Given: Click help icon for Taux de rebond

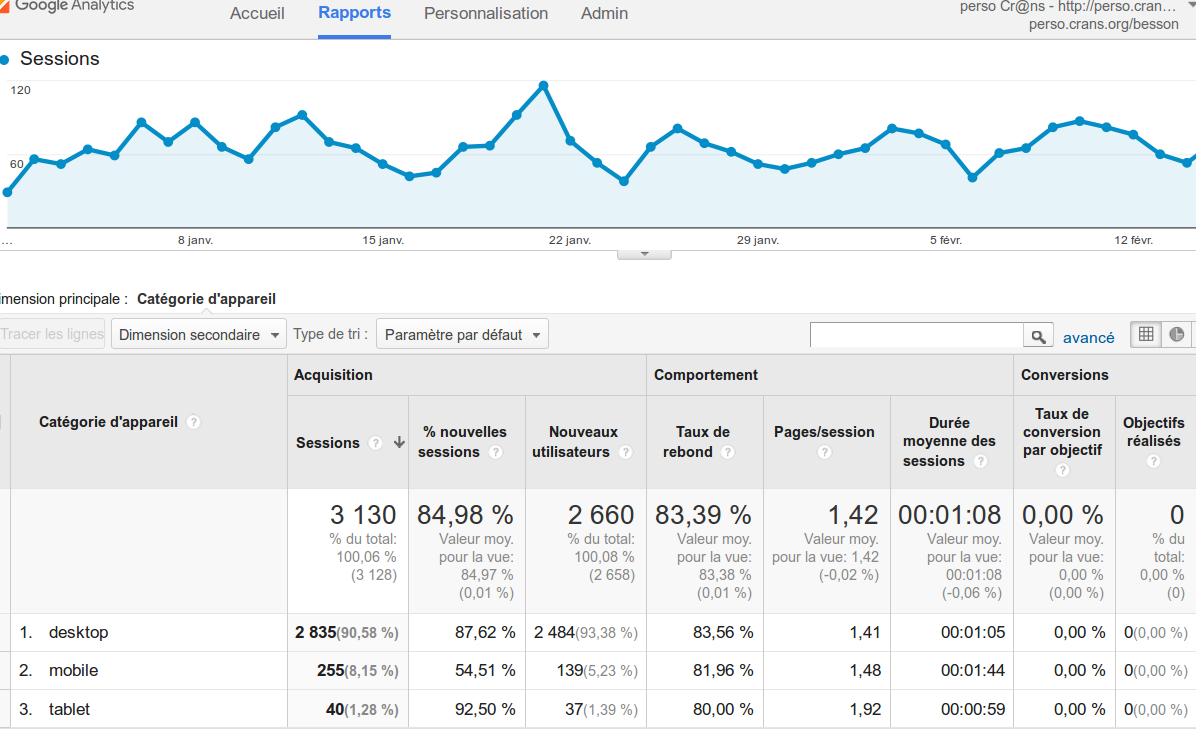Looking at the screenshot, I should (x=728, y=452).
